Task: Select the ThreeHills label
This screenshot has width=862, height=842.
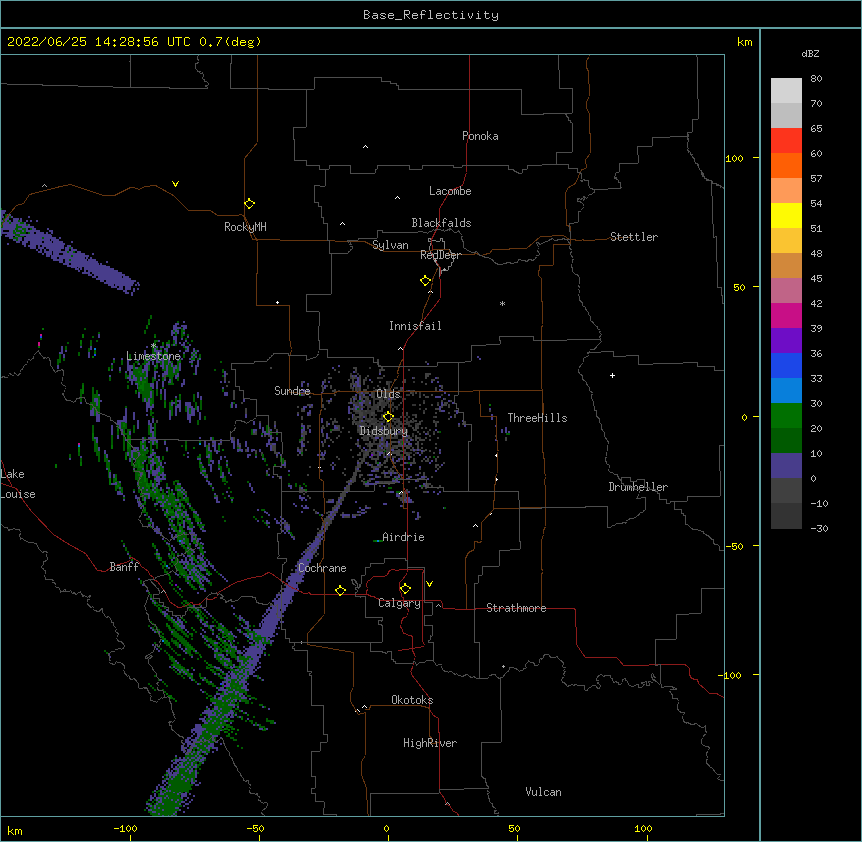Action: point(537,418)
